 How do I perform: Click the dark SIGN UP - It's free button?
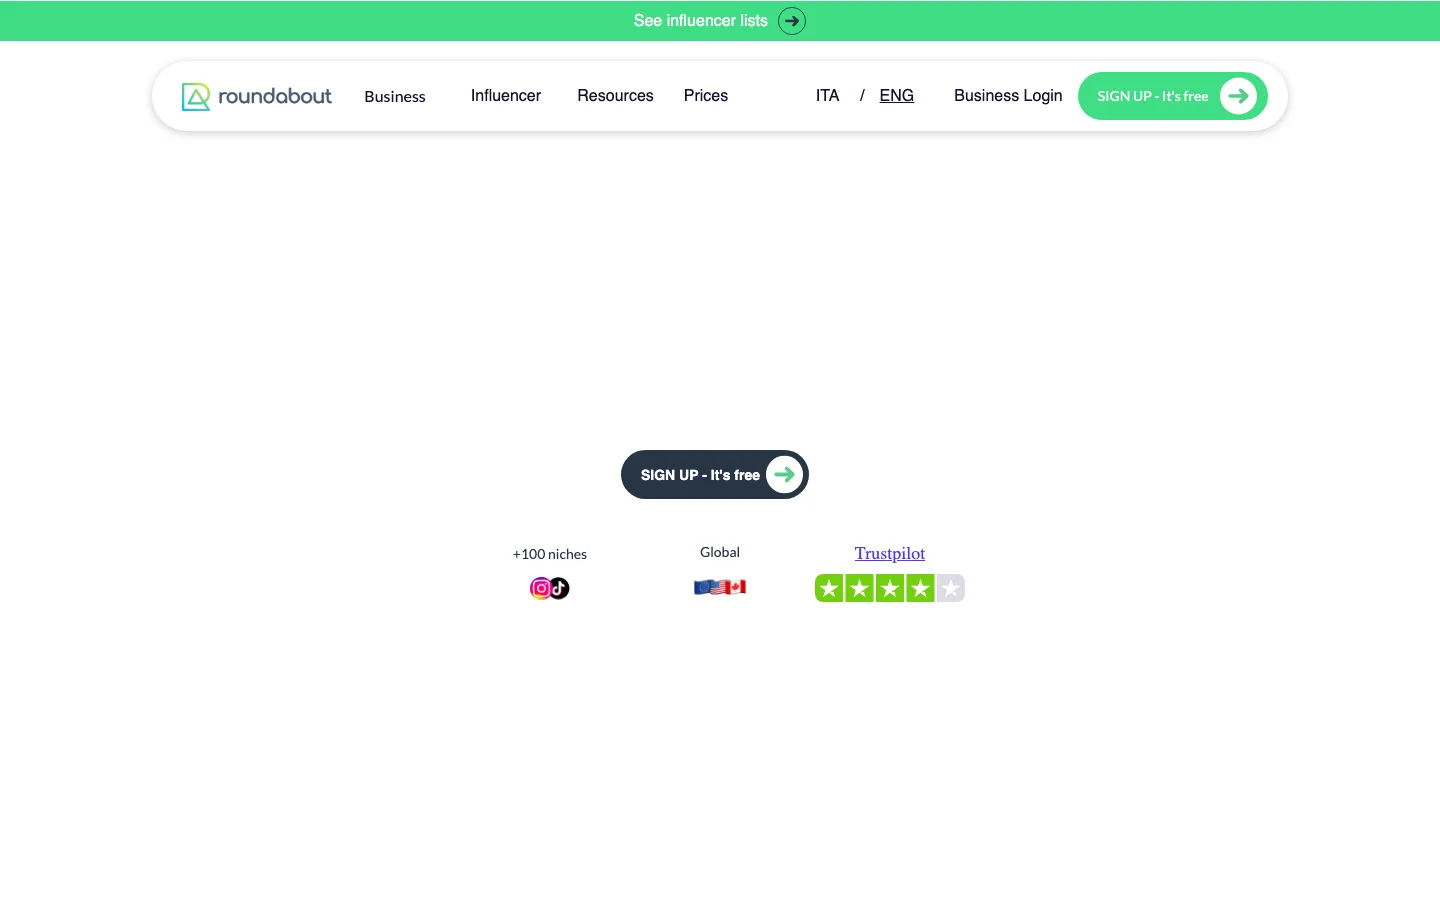tap(715, 475)
